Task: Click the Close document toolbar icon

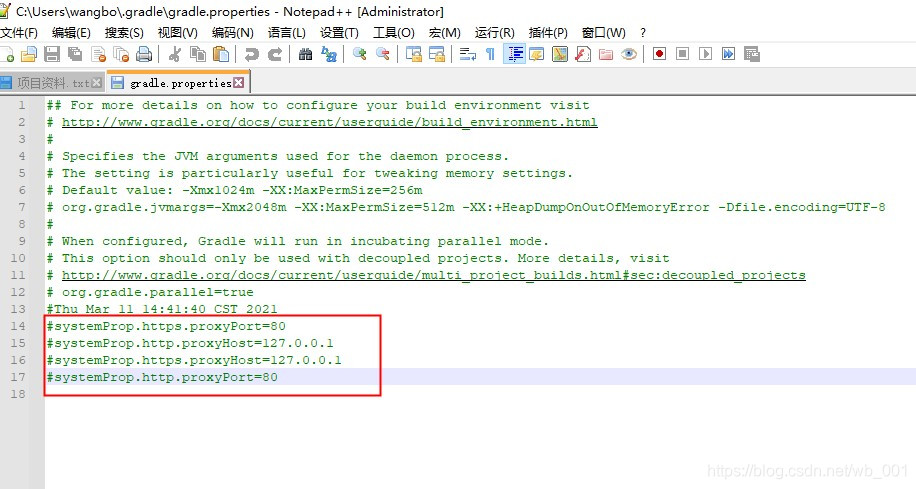Action: click(98, 54)
